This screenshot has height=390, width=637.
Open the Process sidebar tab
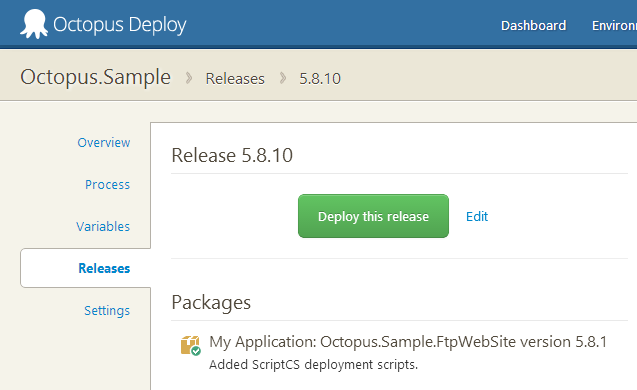pyautogui.click(x=107, y=184)
